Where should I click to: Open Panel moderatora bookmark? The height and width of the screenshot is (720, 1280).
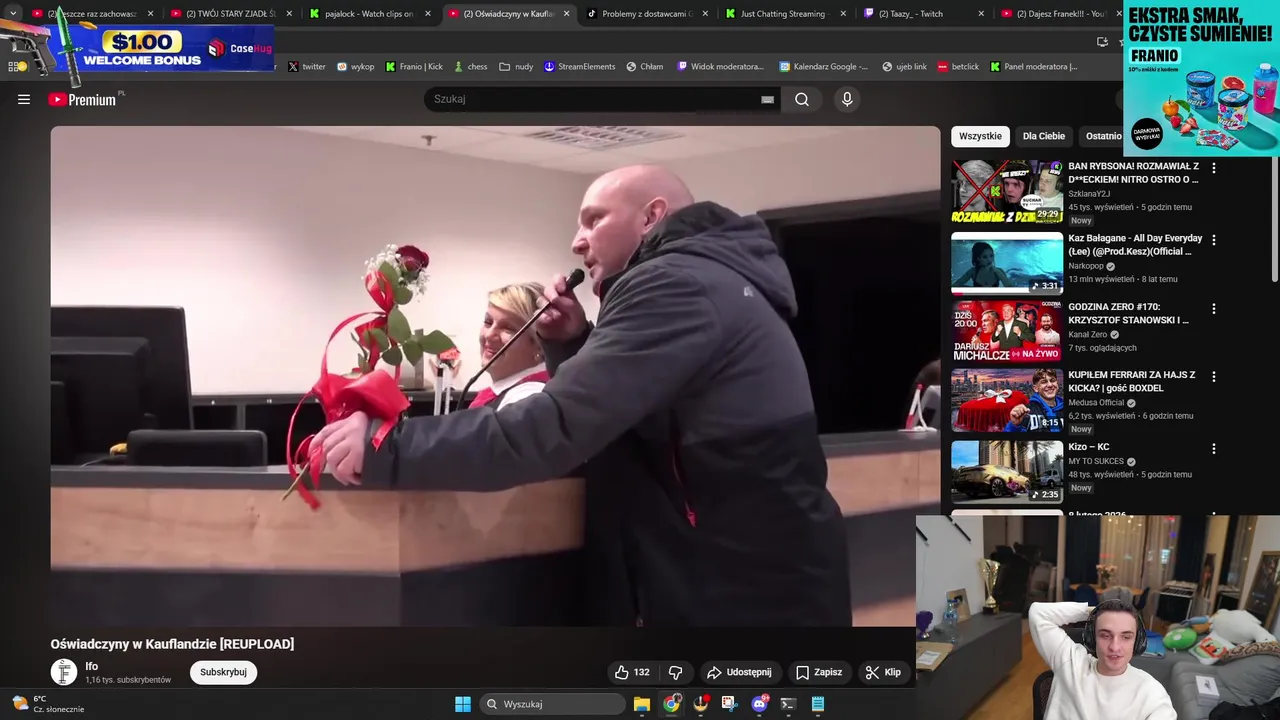(x=1033, y=66)
